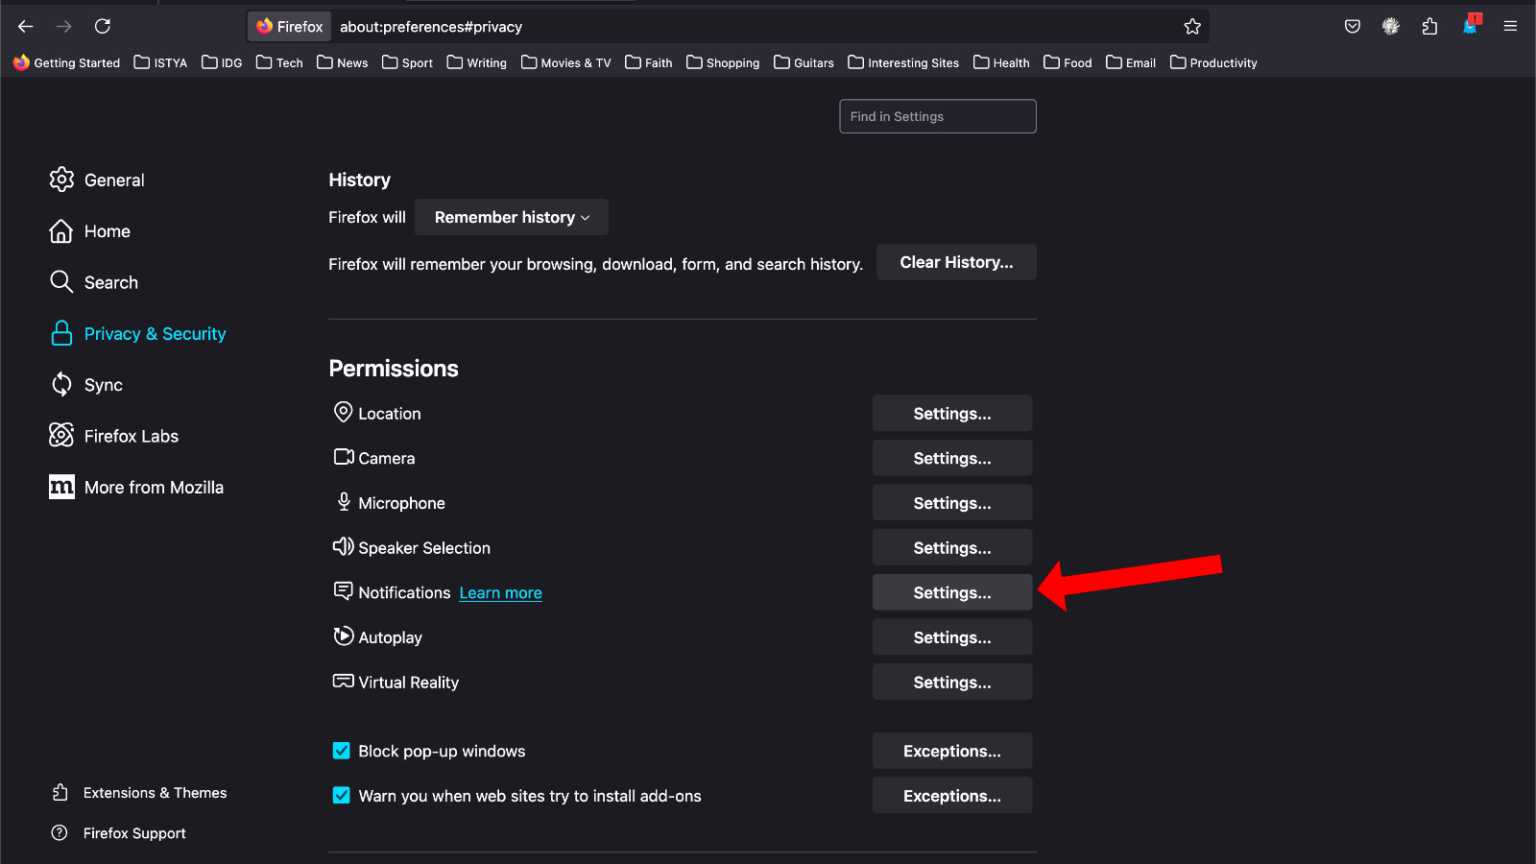Click inside the Find in Settings field
The height and width of the screenshot is (864, 1536).
937,116
